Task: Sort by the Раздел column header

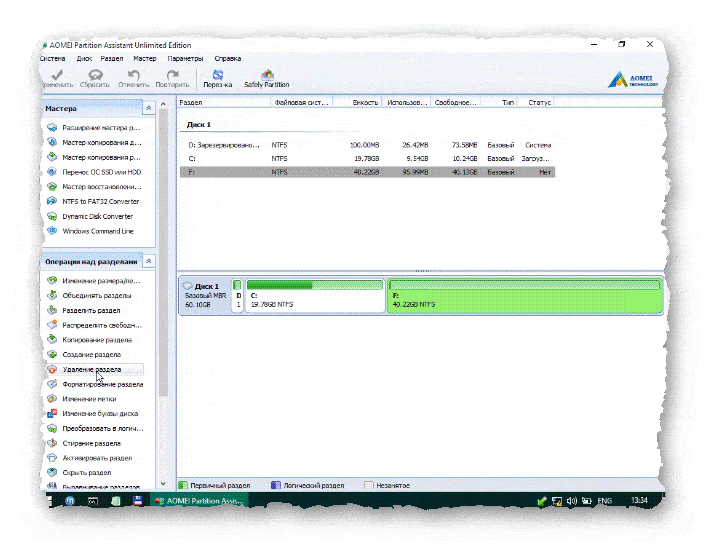Action: coord(224,102)
